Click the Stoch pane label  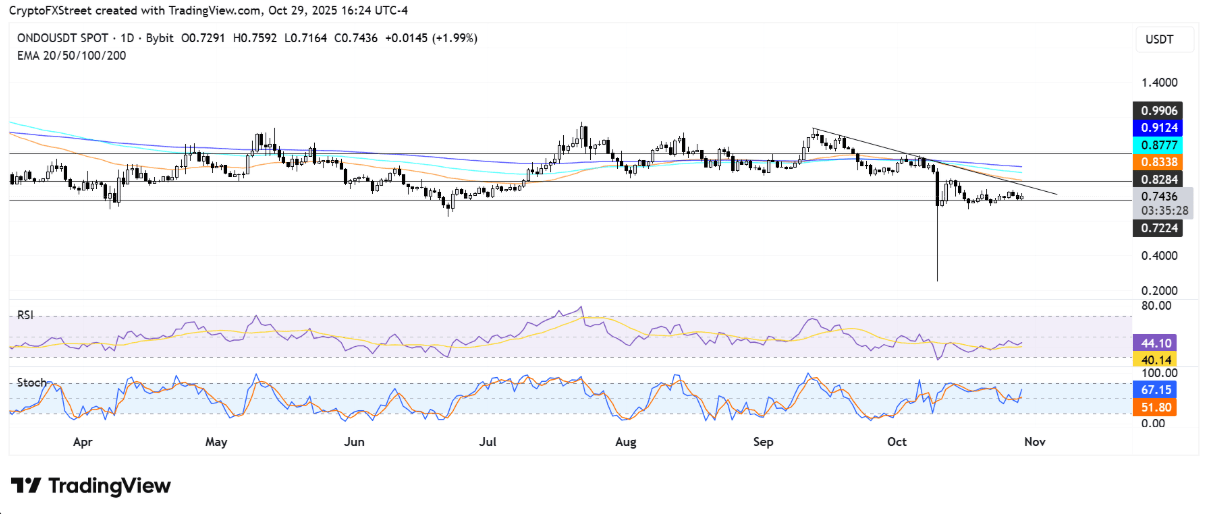[31, 382]
